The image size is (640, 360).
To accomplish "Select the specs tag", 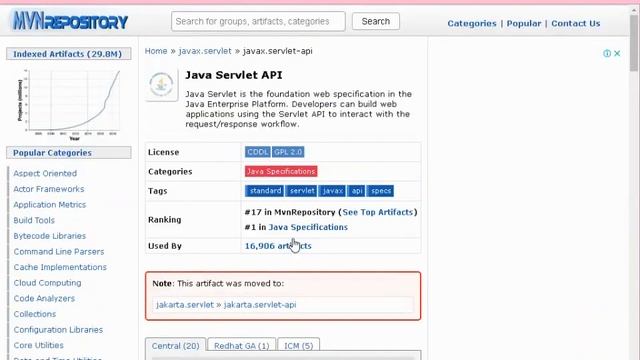I will click(380, 191).
